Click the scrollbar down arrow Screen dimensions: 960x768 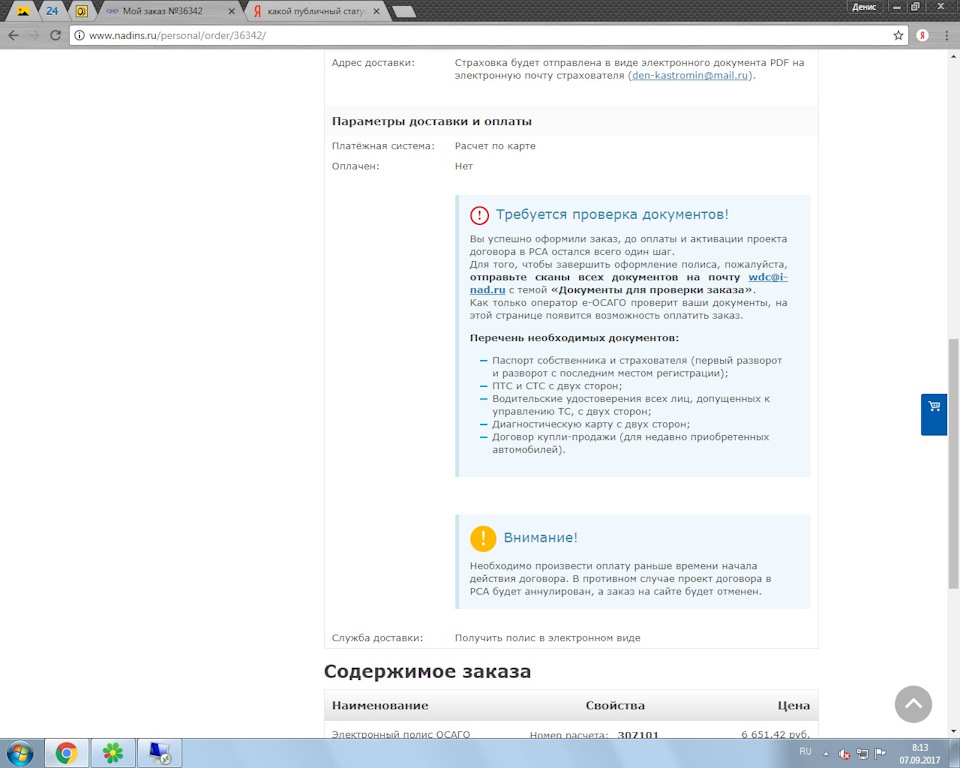[953, 731]
